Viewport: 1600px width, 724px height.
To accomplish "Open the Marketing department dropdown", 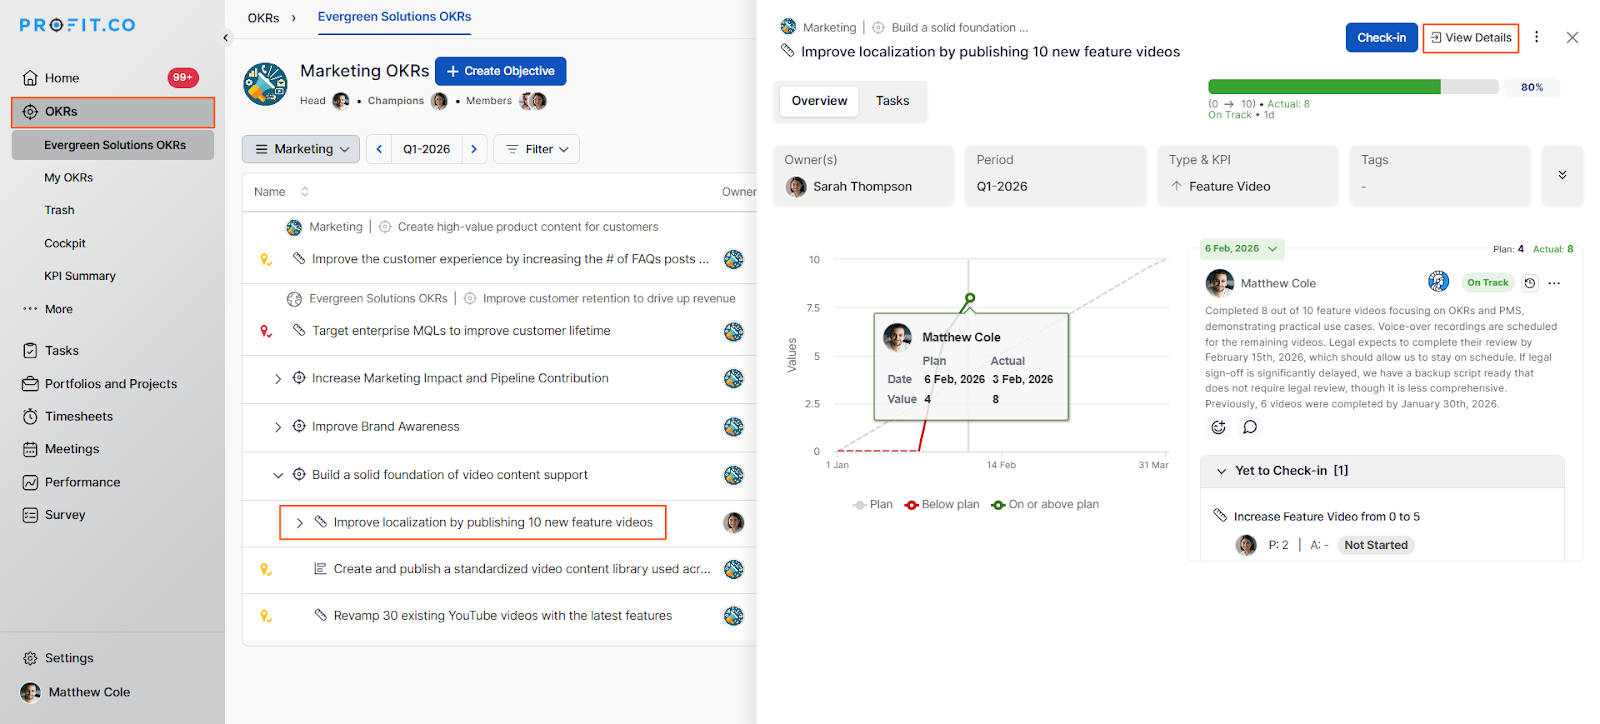I will 301,149.
